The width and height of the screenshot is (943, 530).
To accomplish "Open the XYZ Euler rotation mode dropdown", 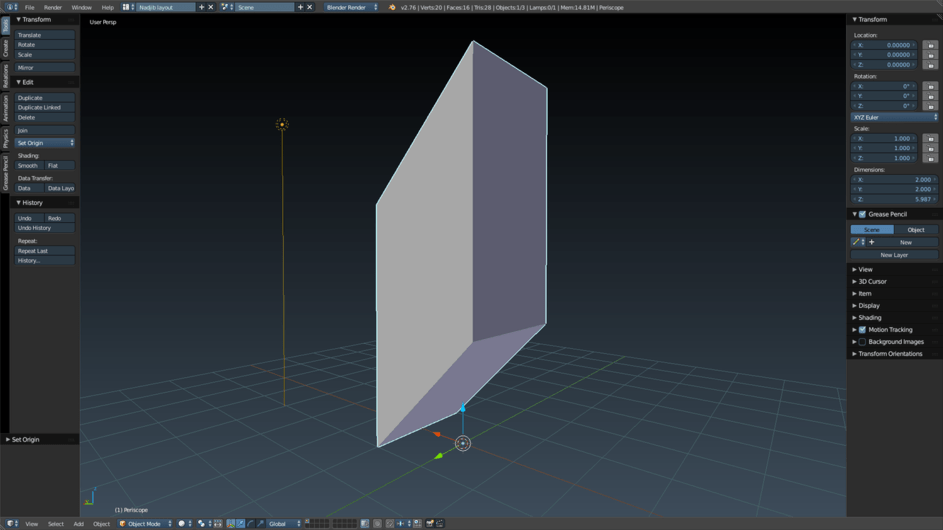I will point(894,117).
